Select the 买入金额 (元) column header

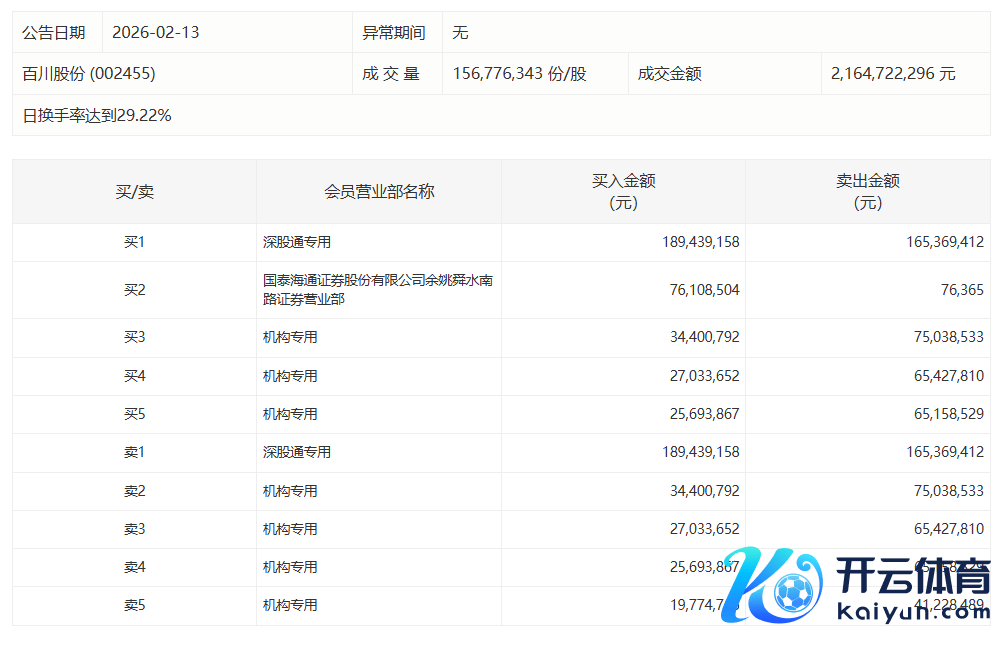[623, 192]
